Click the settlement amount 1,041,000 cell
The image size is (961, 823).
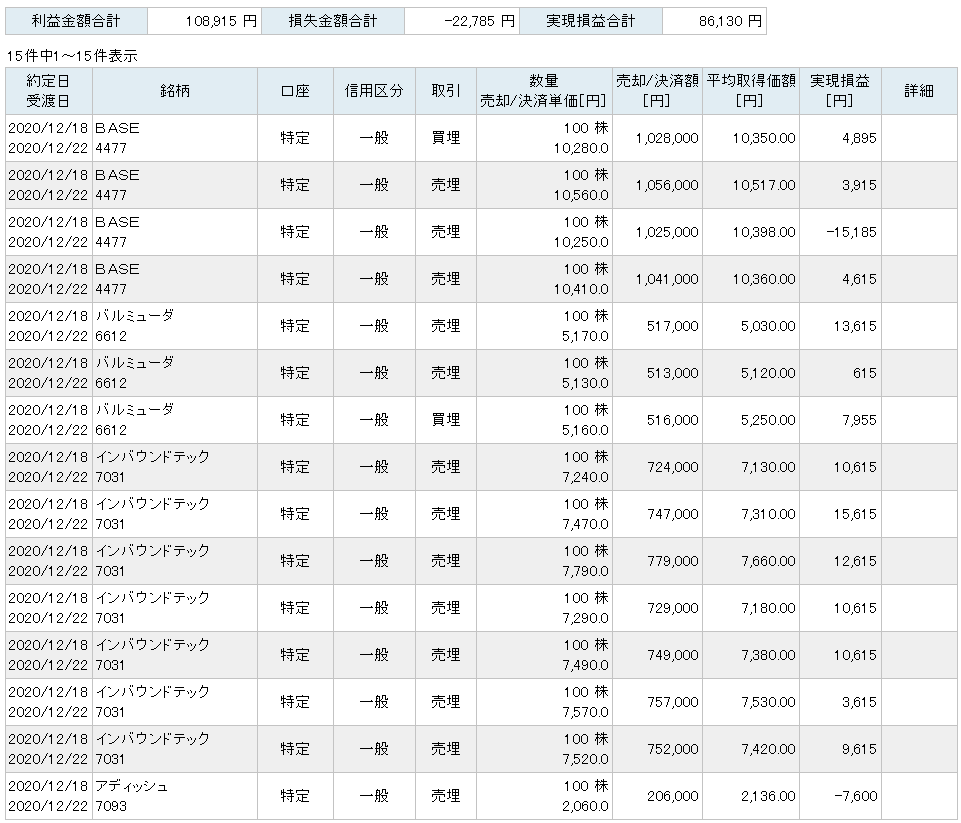pyautogui.click(x=657, y=279)
